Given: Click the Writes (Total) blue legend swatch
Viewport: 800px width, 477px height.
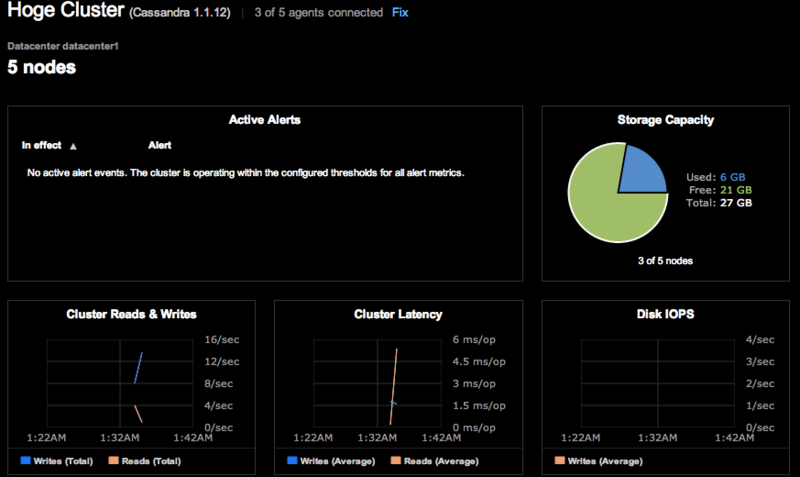Looking at the screenshot, I should (25, 460).
